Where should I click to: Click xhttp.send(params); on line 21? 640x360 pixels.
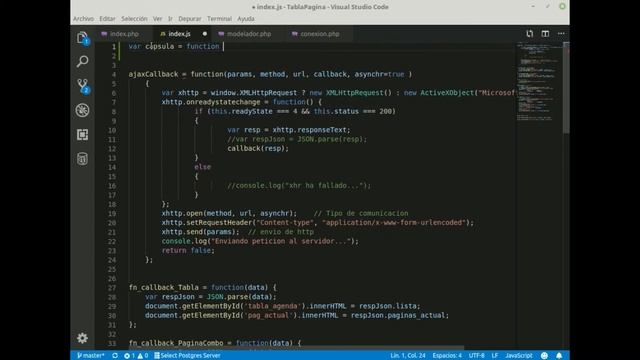[200, 232]
